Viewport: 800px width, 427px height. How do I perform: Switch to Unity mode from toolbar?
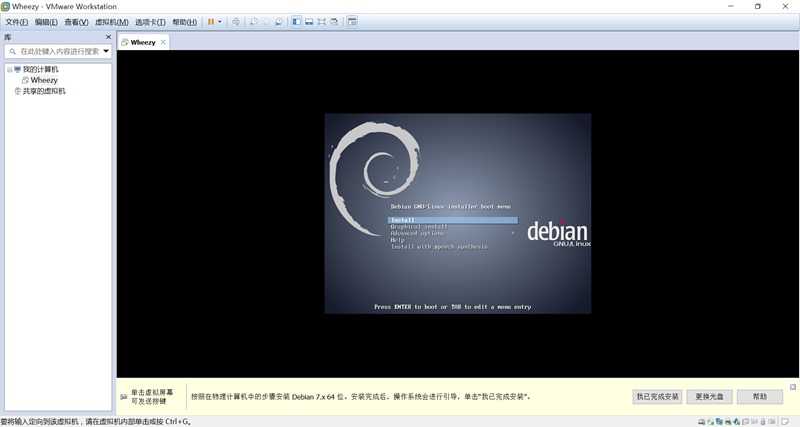point(335,22)
